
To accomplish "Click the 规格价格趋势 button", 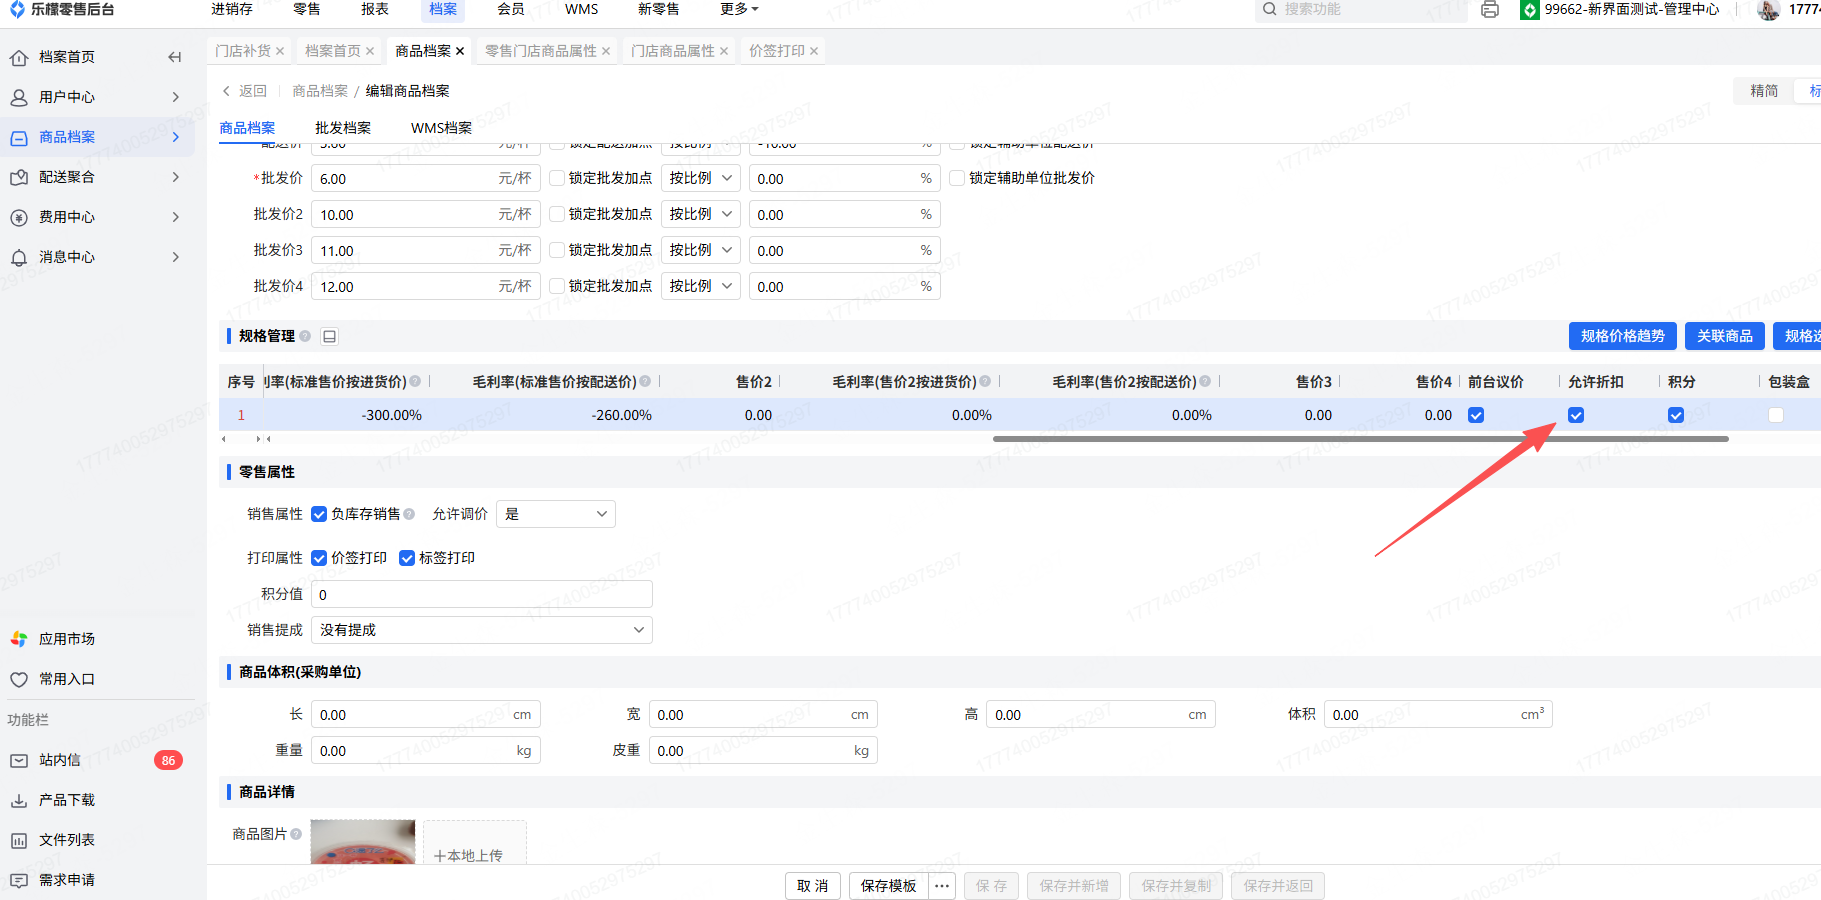I will [x=1623, y=336].
